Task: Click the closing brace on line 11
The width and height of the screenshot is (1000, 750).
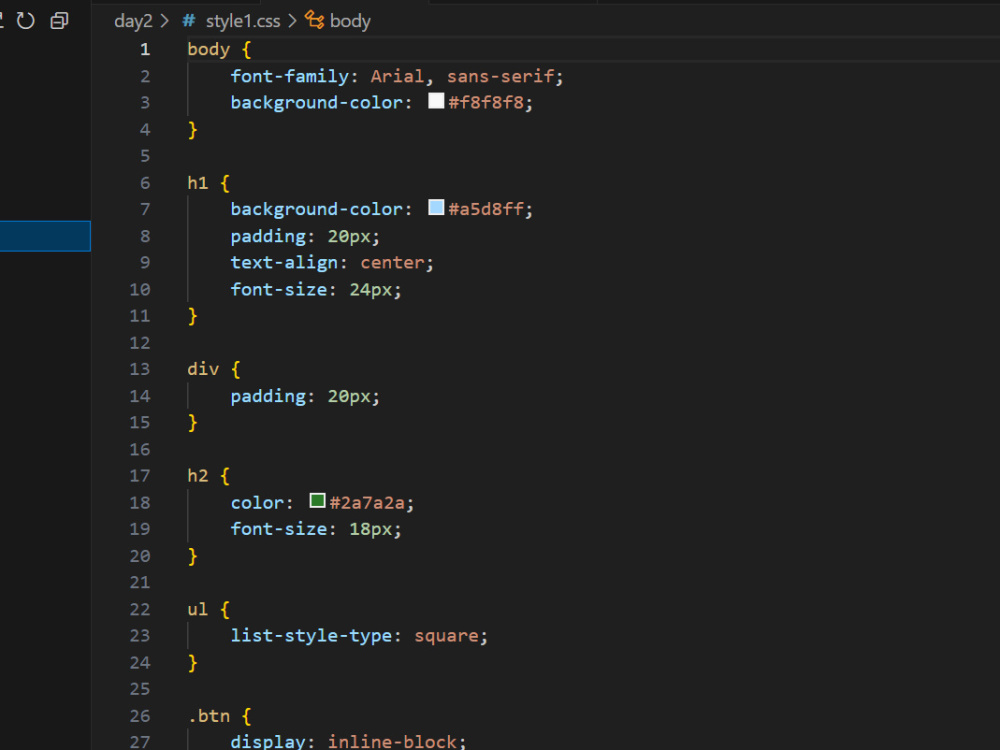Action: click(x=193, y=316)
